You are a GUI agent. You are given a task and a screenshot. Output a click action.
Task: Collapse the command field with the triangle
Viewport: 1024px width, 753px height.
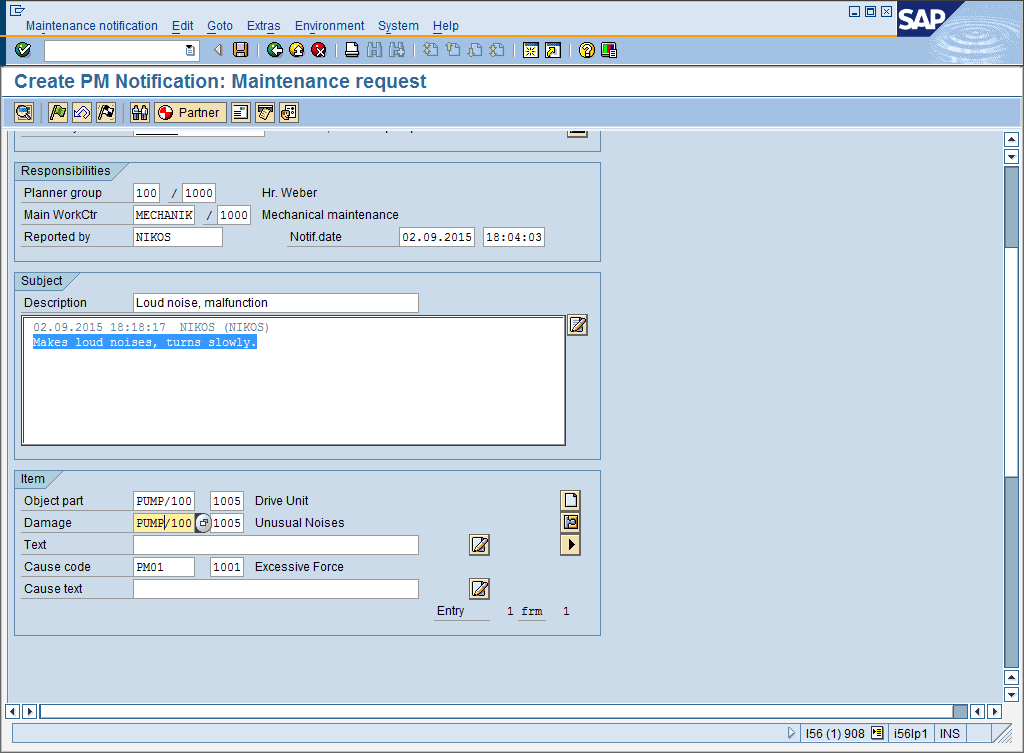(218, 50)
